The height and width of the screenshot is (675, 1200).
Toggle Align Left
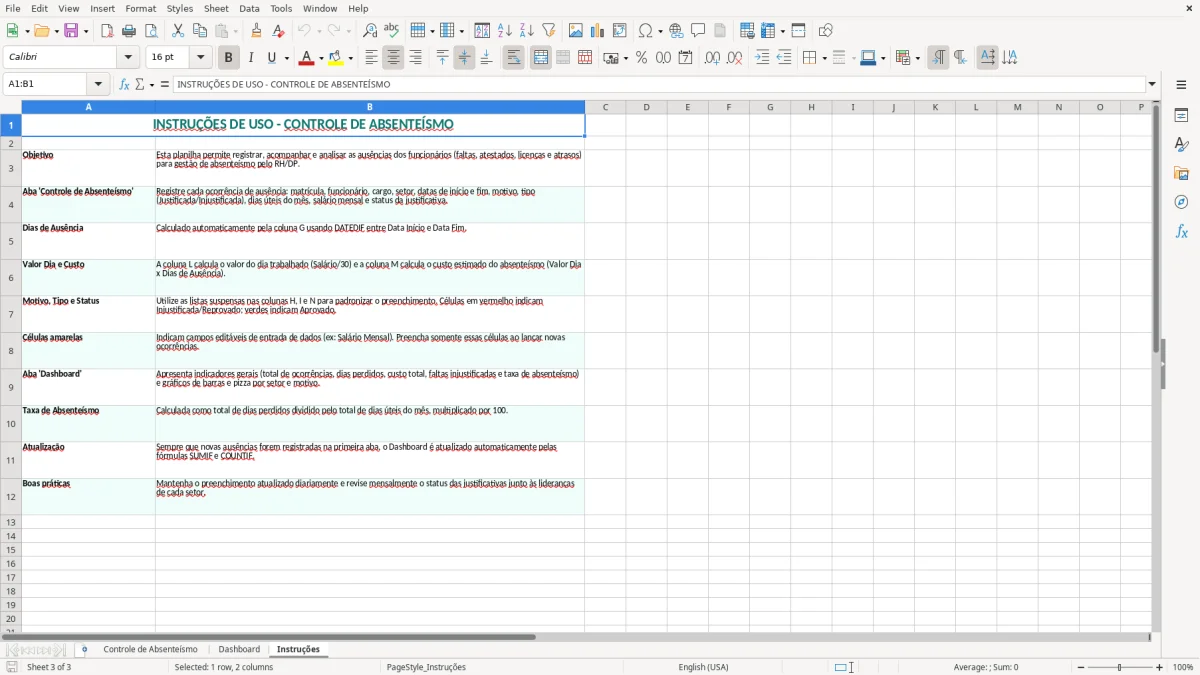click(371, 58)
